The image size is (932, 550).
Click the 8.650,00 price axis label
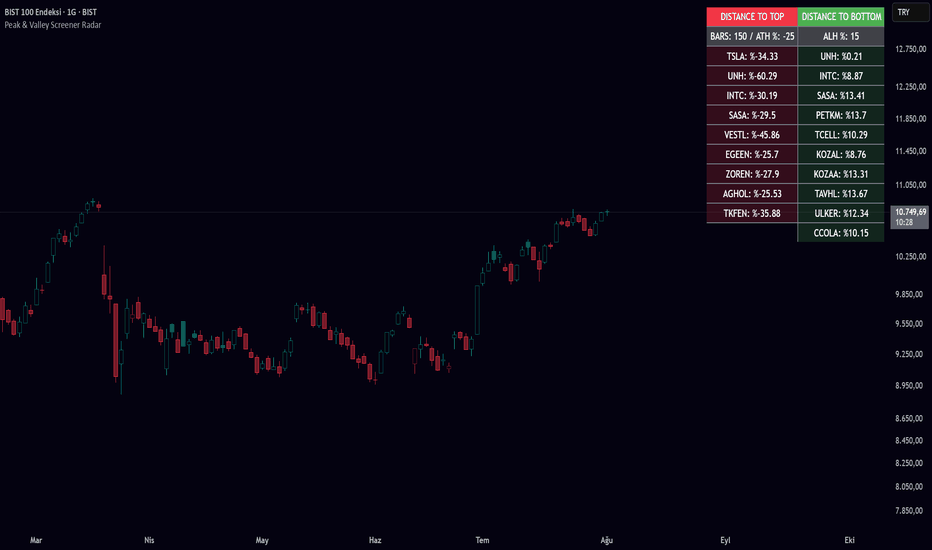pyautogui.click(x=911, y=419)
